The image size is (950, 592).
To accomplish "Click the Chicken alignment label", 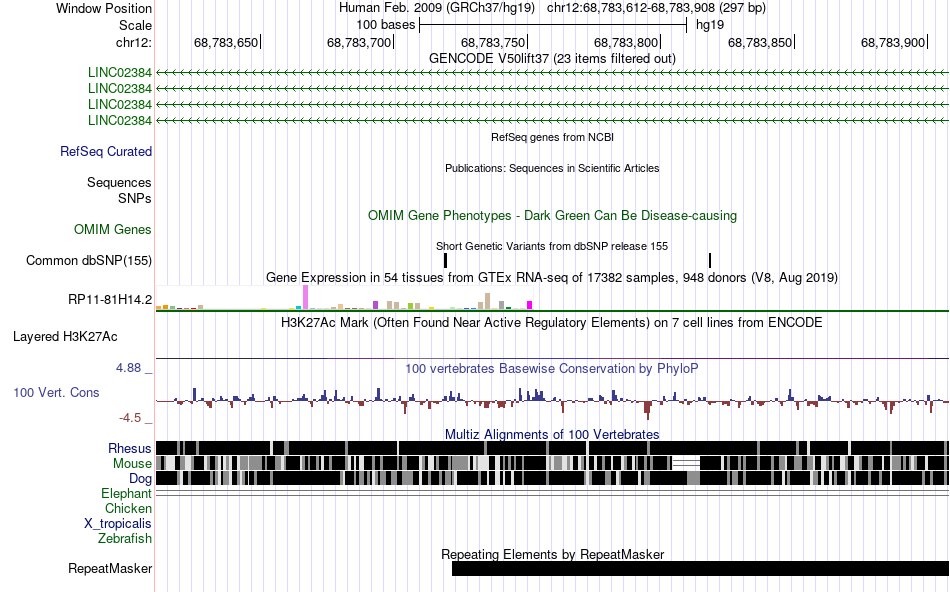I will pyautogui.click(x=128, y=508).
